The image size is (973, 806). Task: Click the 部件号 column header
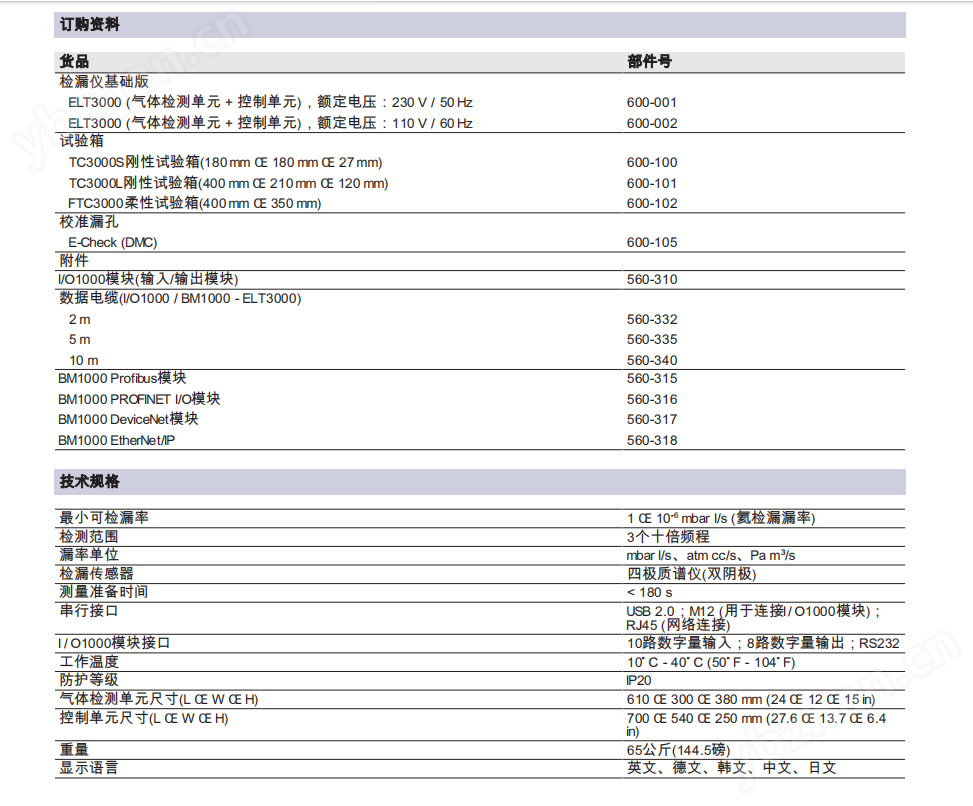pyautogui.click(x=649, y=61)
